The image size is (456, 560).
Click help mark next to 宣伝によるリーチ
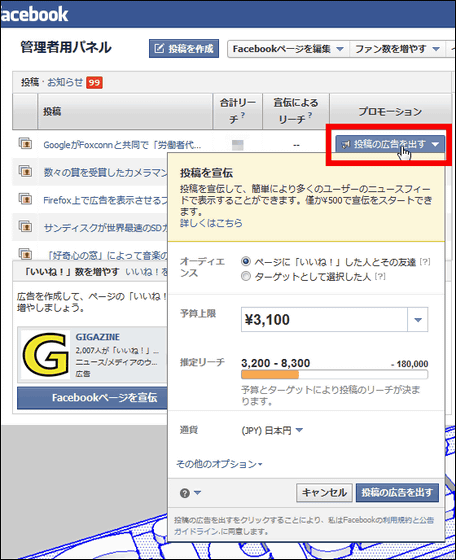point(310,115)
